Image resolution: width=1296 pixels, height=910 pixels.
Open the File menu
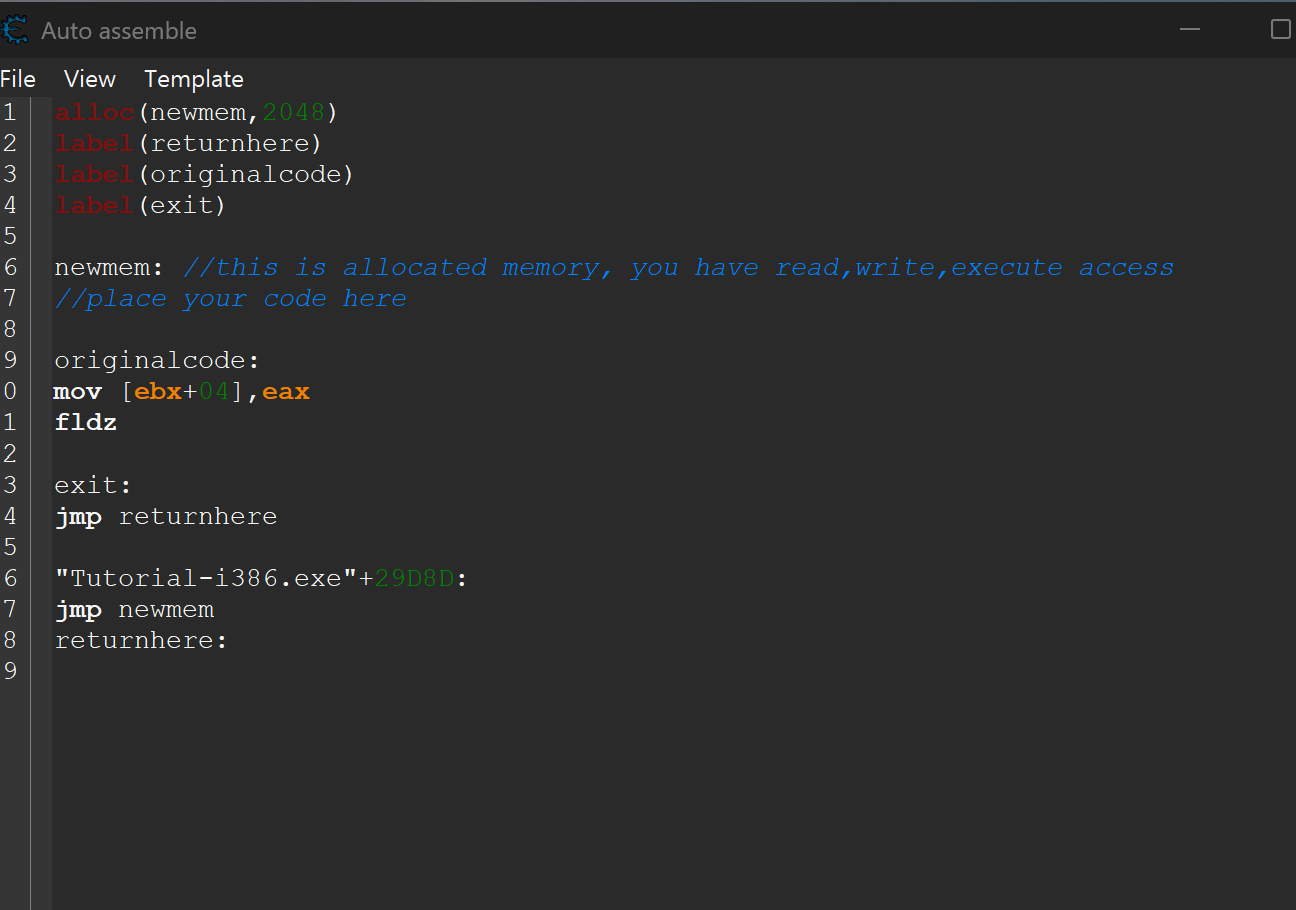(x=17, y=79)
